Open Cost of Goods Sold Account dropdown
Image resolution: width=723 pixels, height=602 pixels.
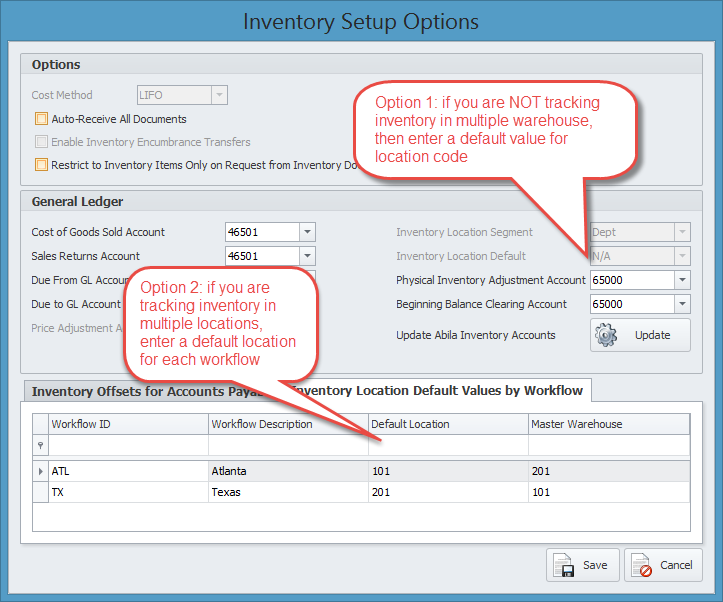point(307,232)
